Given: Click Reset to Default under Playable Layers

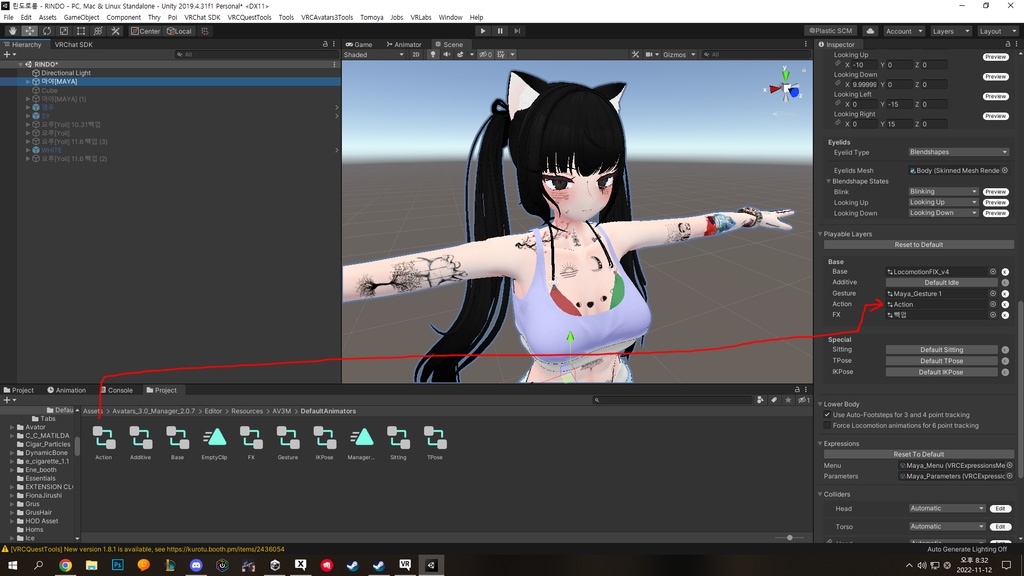Looking at the screenshot, I should coord(918,245).
